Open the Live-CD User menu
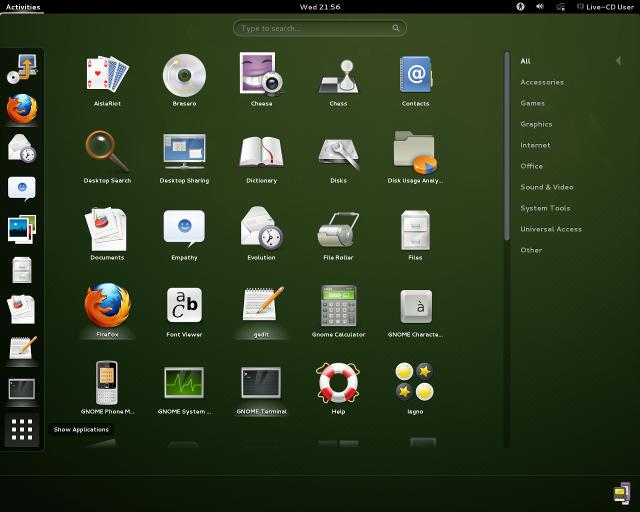Viewport: 640px width, 512px height. (605, 7)
